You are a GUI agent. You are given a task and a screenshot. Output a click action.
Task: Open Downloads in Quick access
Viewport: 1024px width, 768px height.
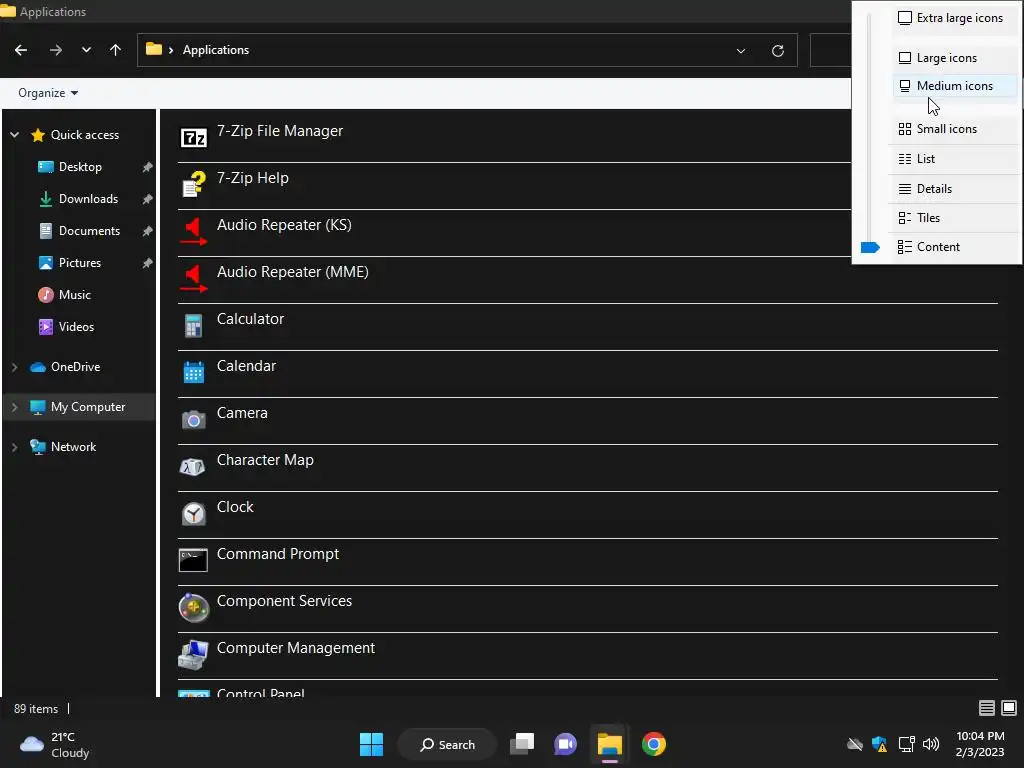tap(78, 199)
